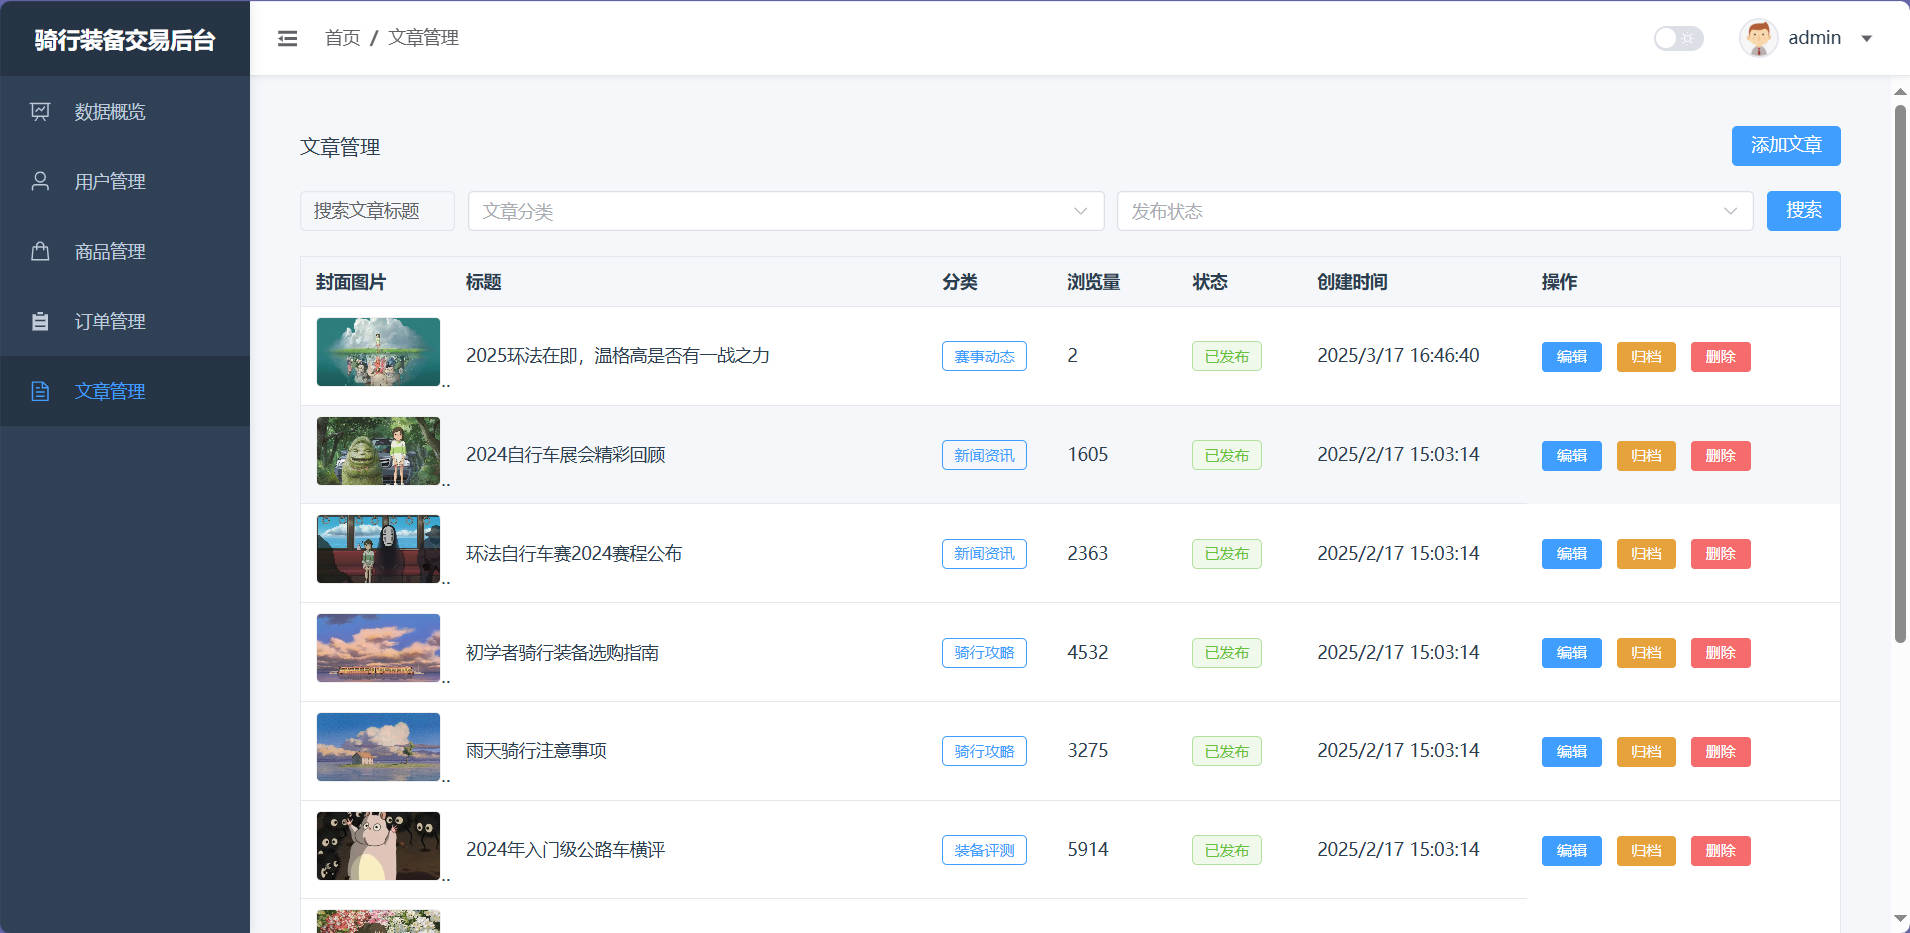Click the 用户管理 person icon in sidebar
The width and height of the screenshot is (1910, 933).
pos(40,181)
